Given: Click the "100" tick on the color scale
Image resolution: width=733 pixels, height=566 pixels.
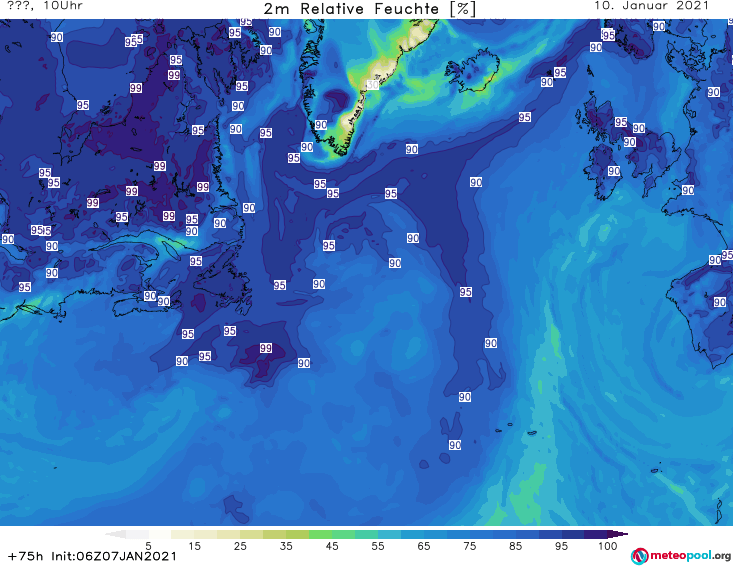Looking at the screenshot, I should pos(608,545).
